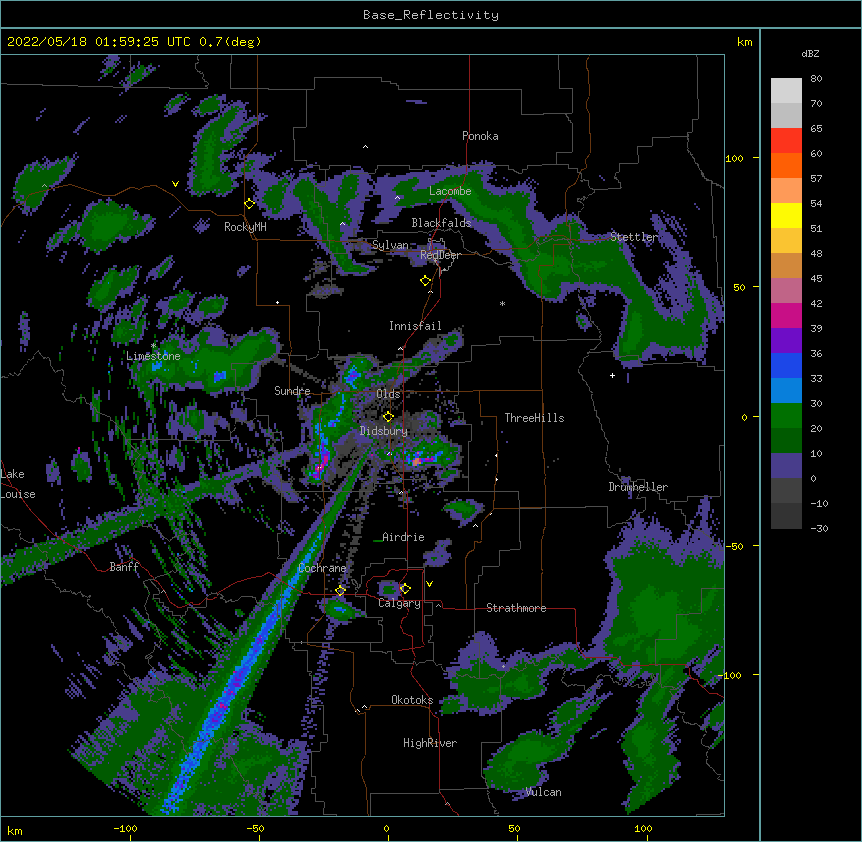862x842 pixels.
Task: Select the magenta 39–42 dBZ legend swatch
Action: tap(786, 315)
